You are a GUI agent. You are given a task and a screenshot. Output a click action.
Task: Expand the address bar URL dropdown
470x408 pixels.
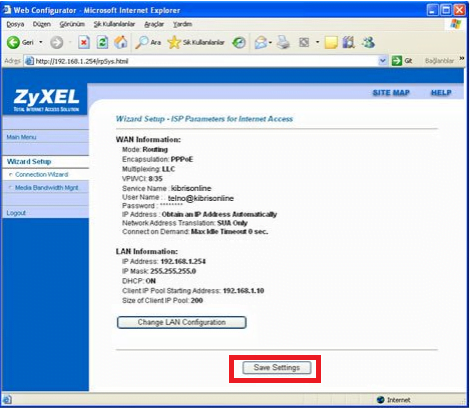[383, 61]
